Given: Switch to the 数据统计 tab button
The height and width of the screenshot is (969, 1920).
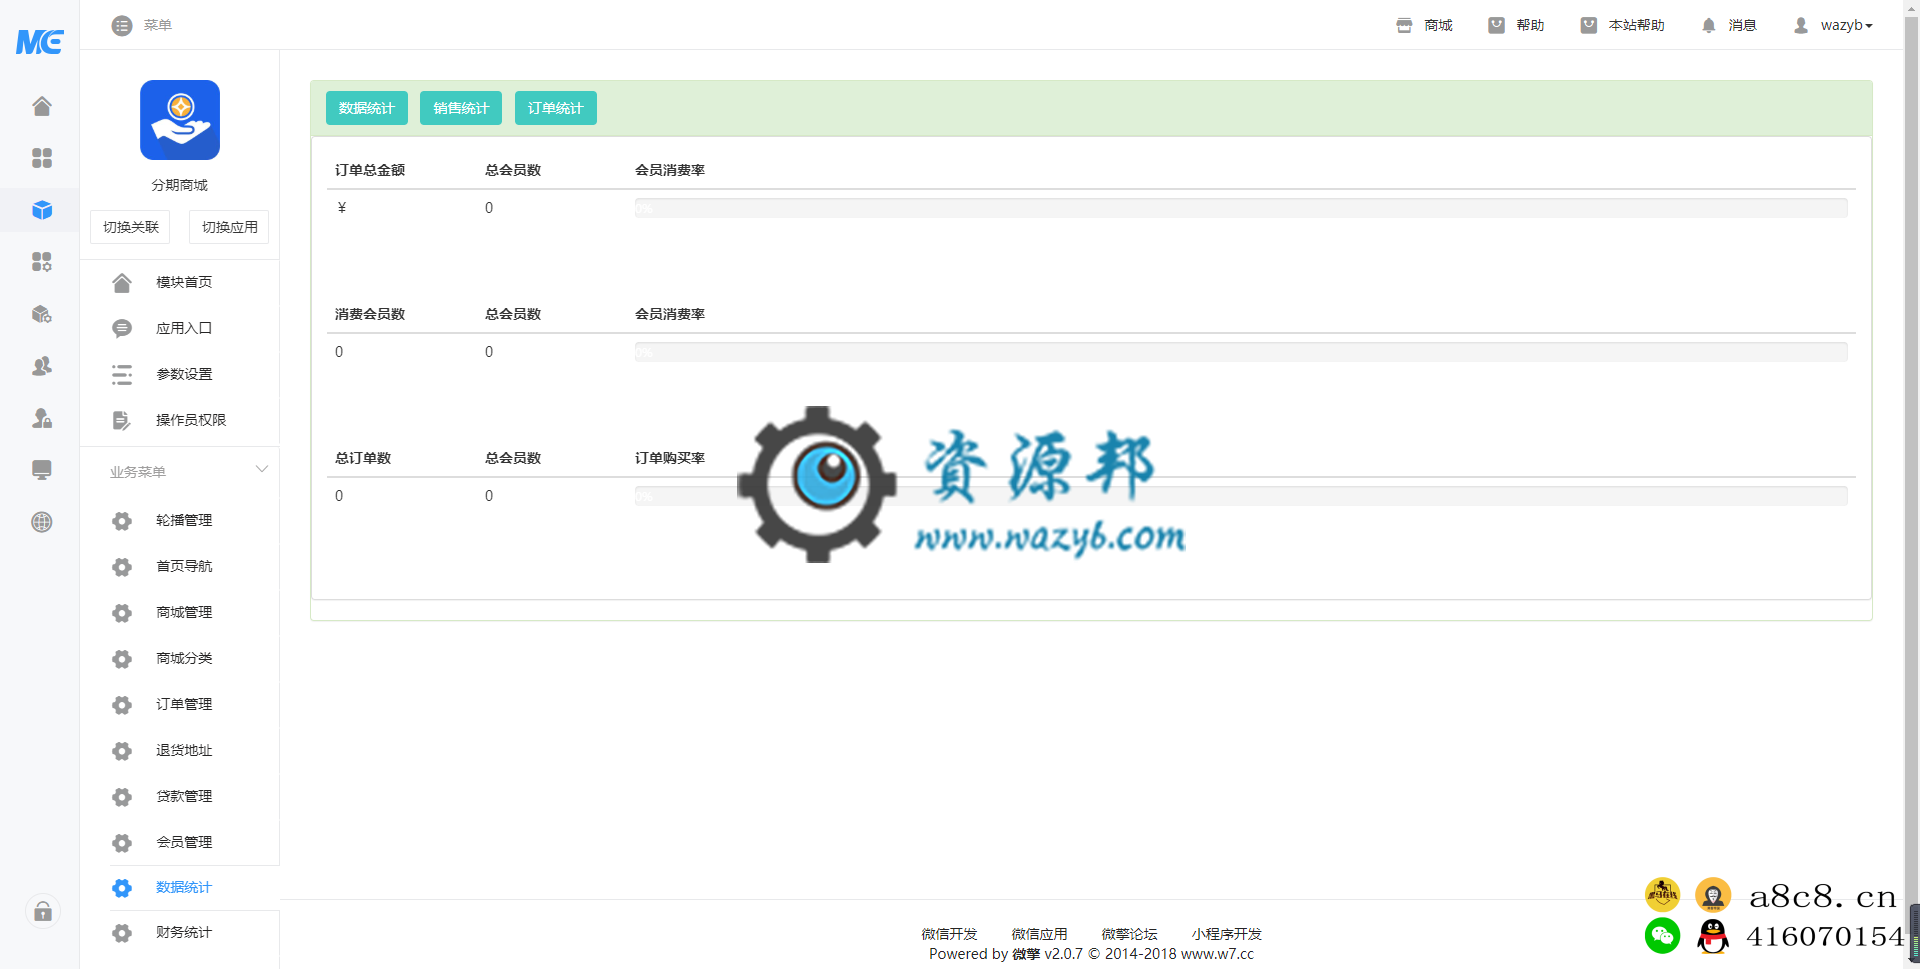Looking at the screenshot, I should click(367, 108).
